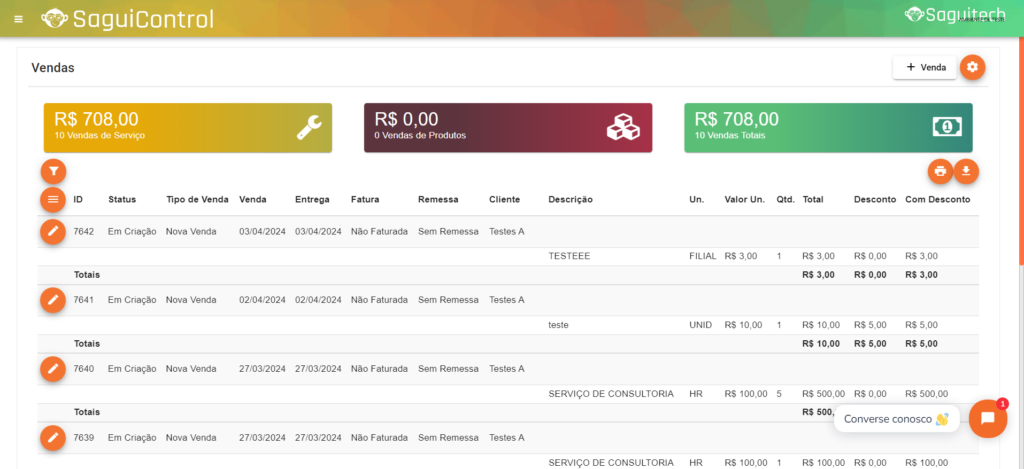The height and width of the screenshot is (469, 1024).
Task: Print the sales list
Action: (940, 171)
